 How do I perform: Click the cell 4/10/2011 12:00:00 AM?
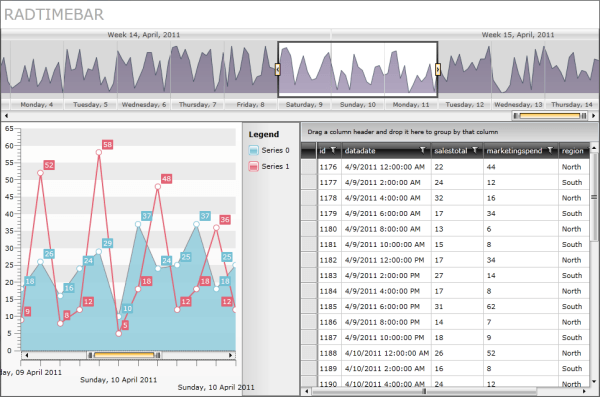pos(386,353)
